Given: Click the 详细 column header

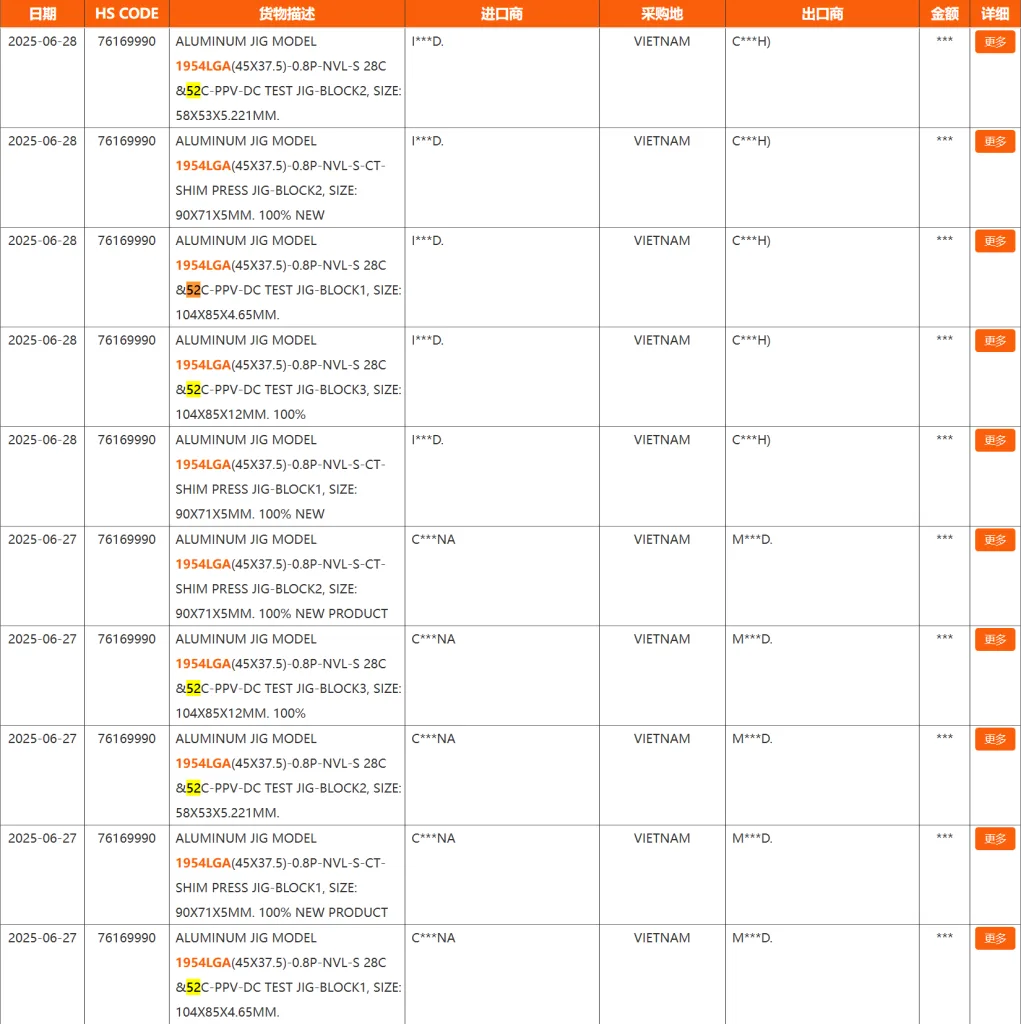Looking at the screenshot, I should pyautogui.click(x=995, y=14).
